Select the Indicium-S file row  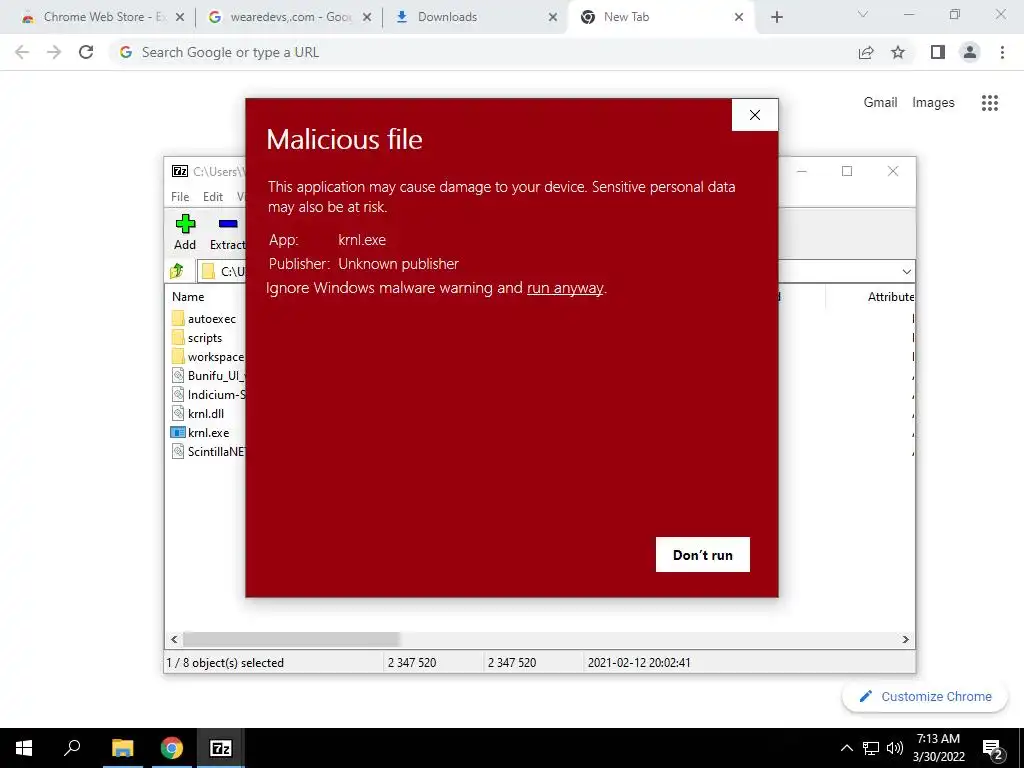click(208, 394)
